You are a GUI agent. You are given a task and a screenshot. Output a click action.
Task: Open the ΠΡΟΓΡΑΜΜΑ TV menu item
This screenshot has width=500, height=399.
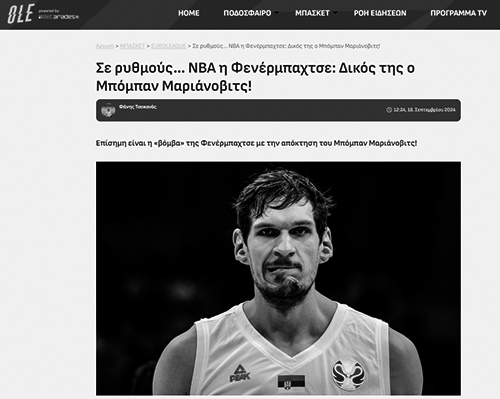458,13
